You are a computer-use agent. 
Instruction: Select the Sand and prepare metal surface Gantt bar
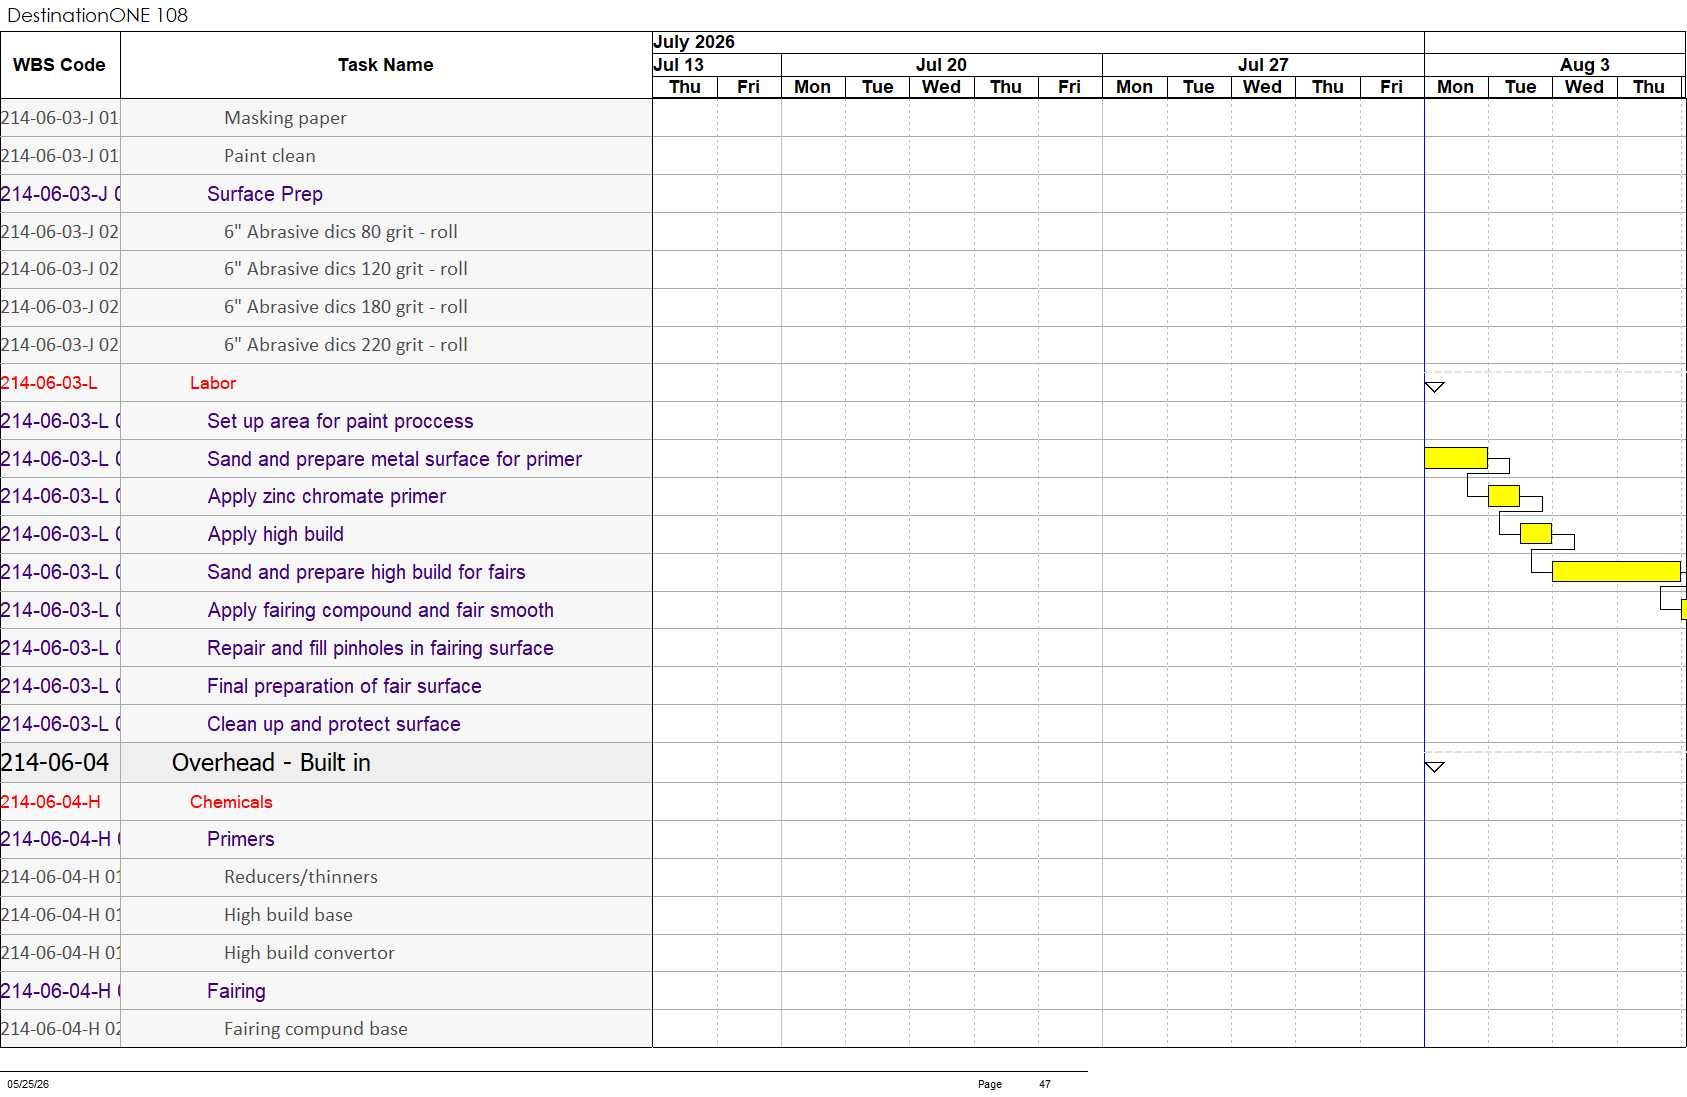[x=1456, y=458]
